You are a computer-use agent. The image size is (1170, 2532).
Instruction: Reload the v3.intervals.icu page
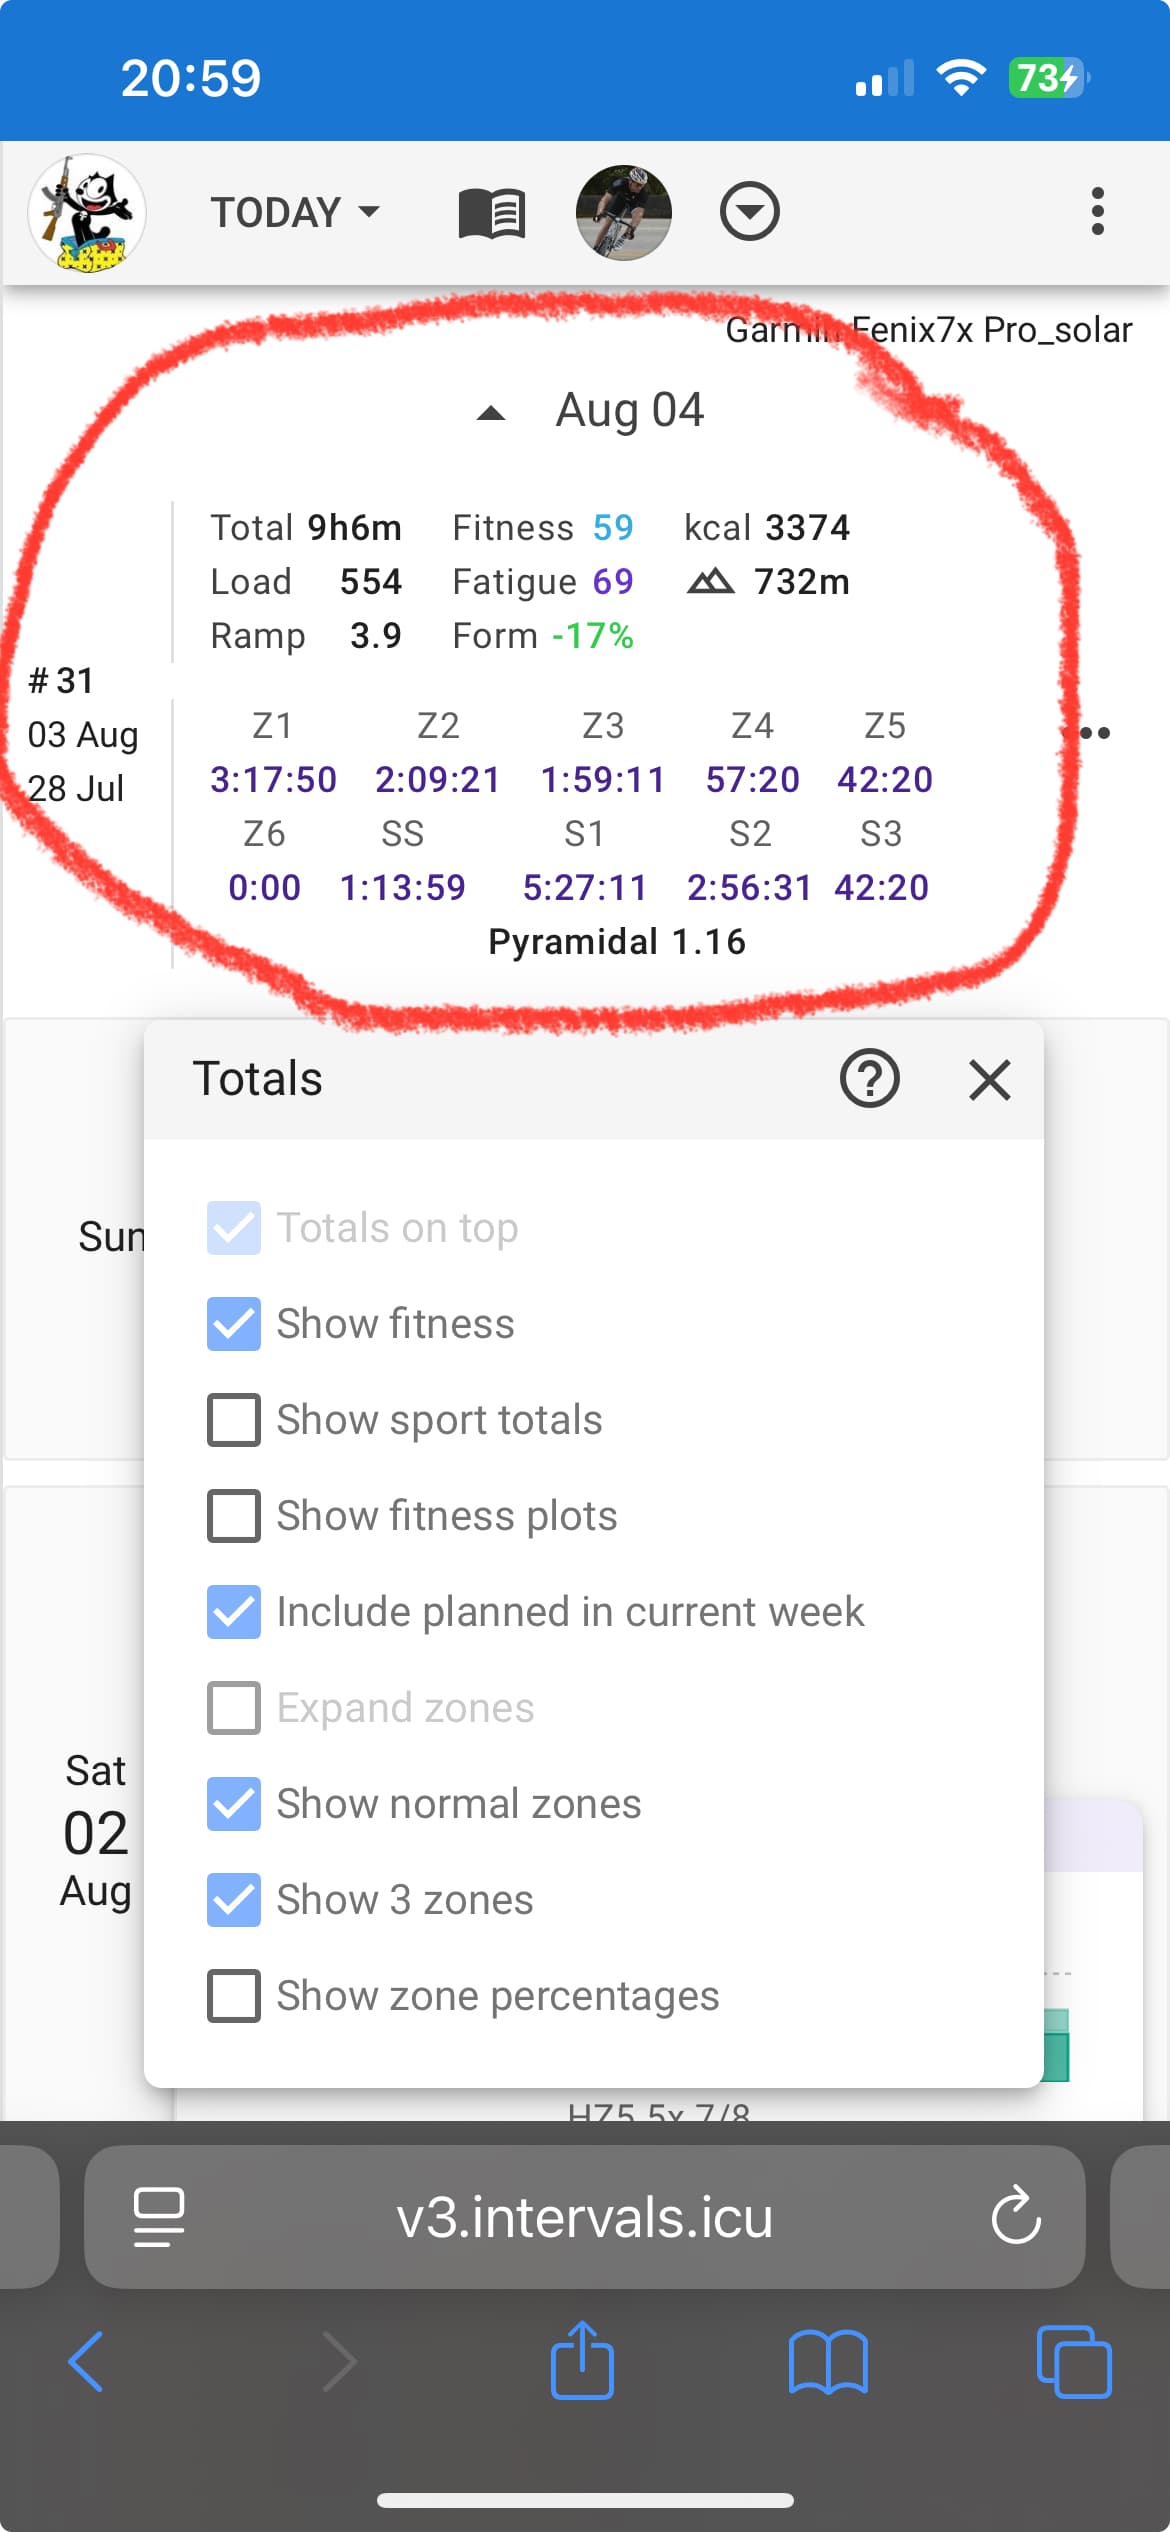pyautogui.click(x=1016, y=2216)
